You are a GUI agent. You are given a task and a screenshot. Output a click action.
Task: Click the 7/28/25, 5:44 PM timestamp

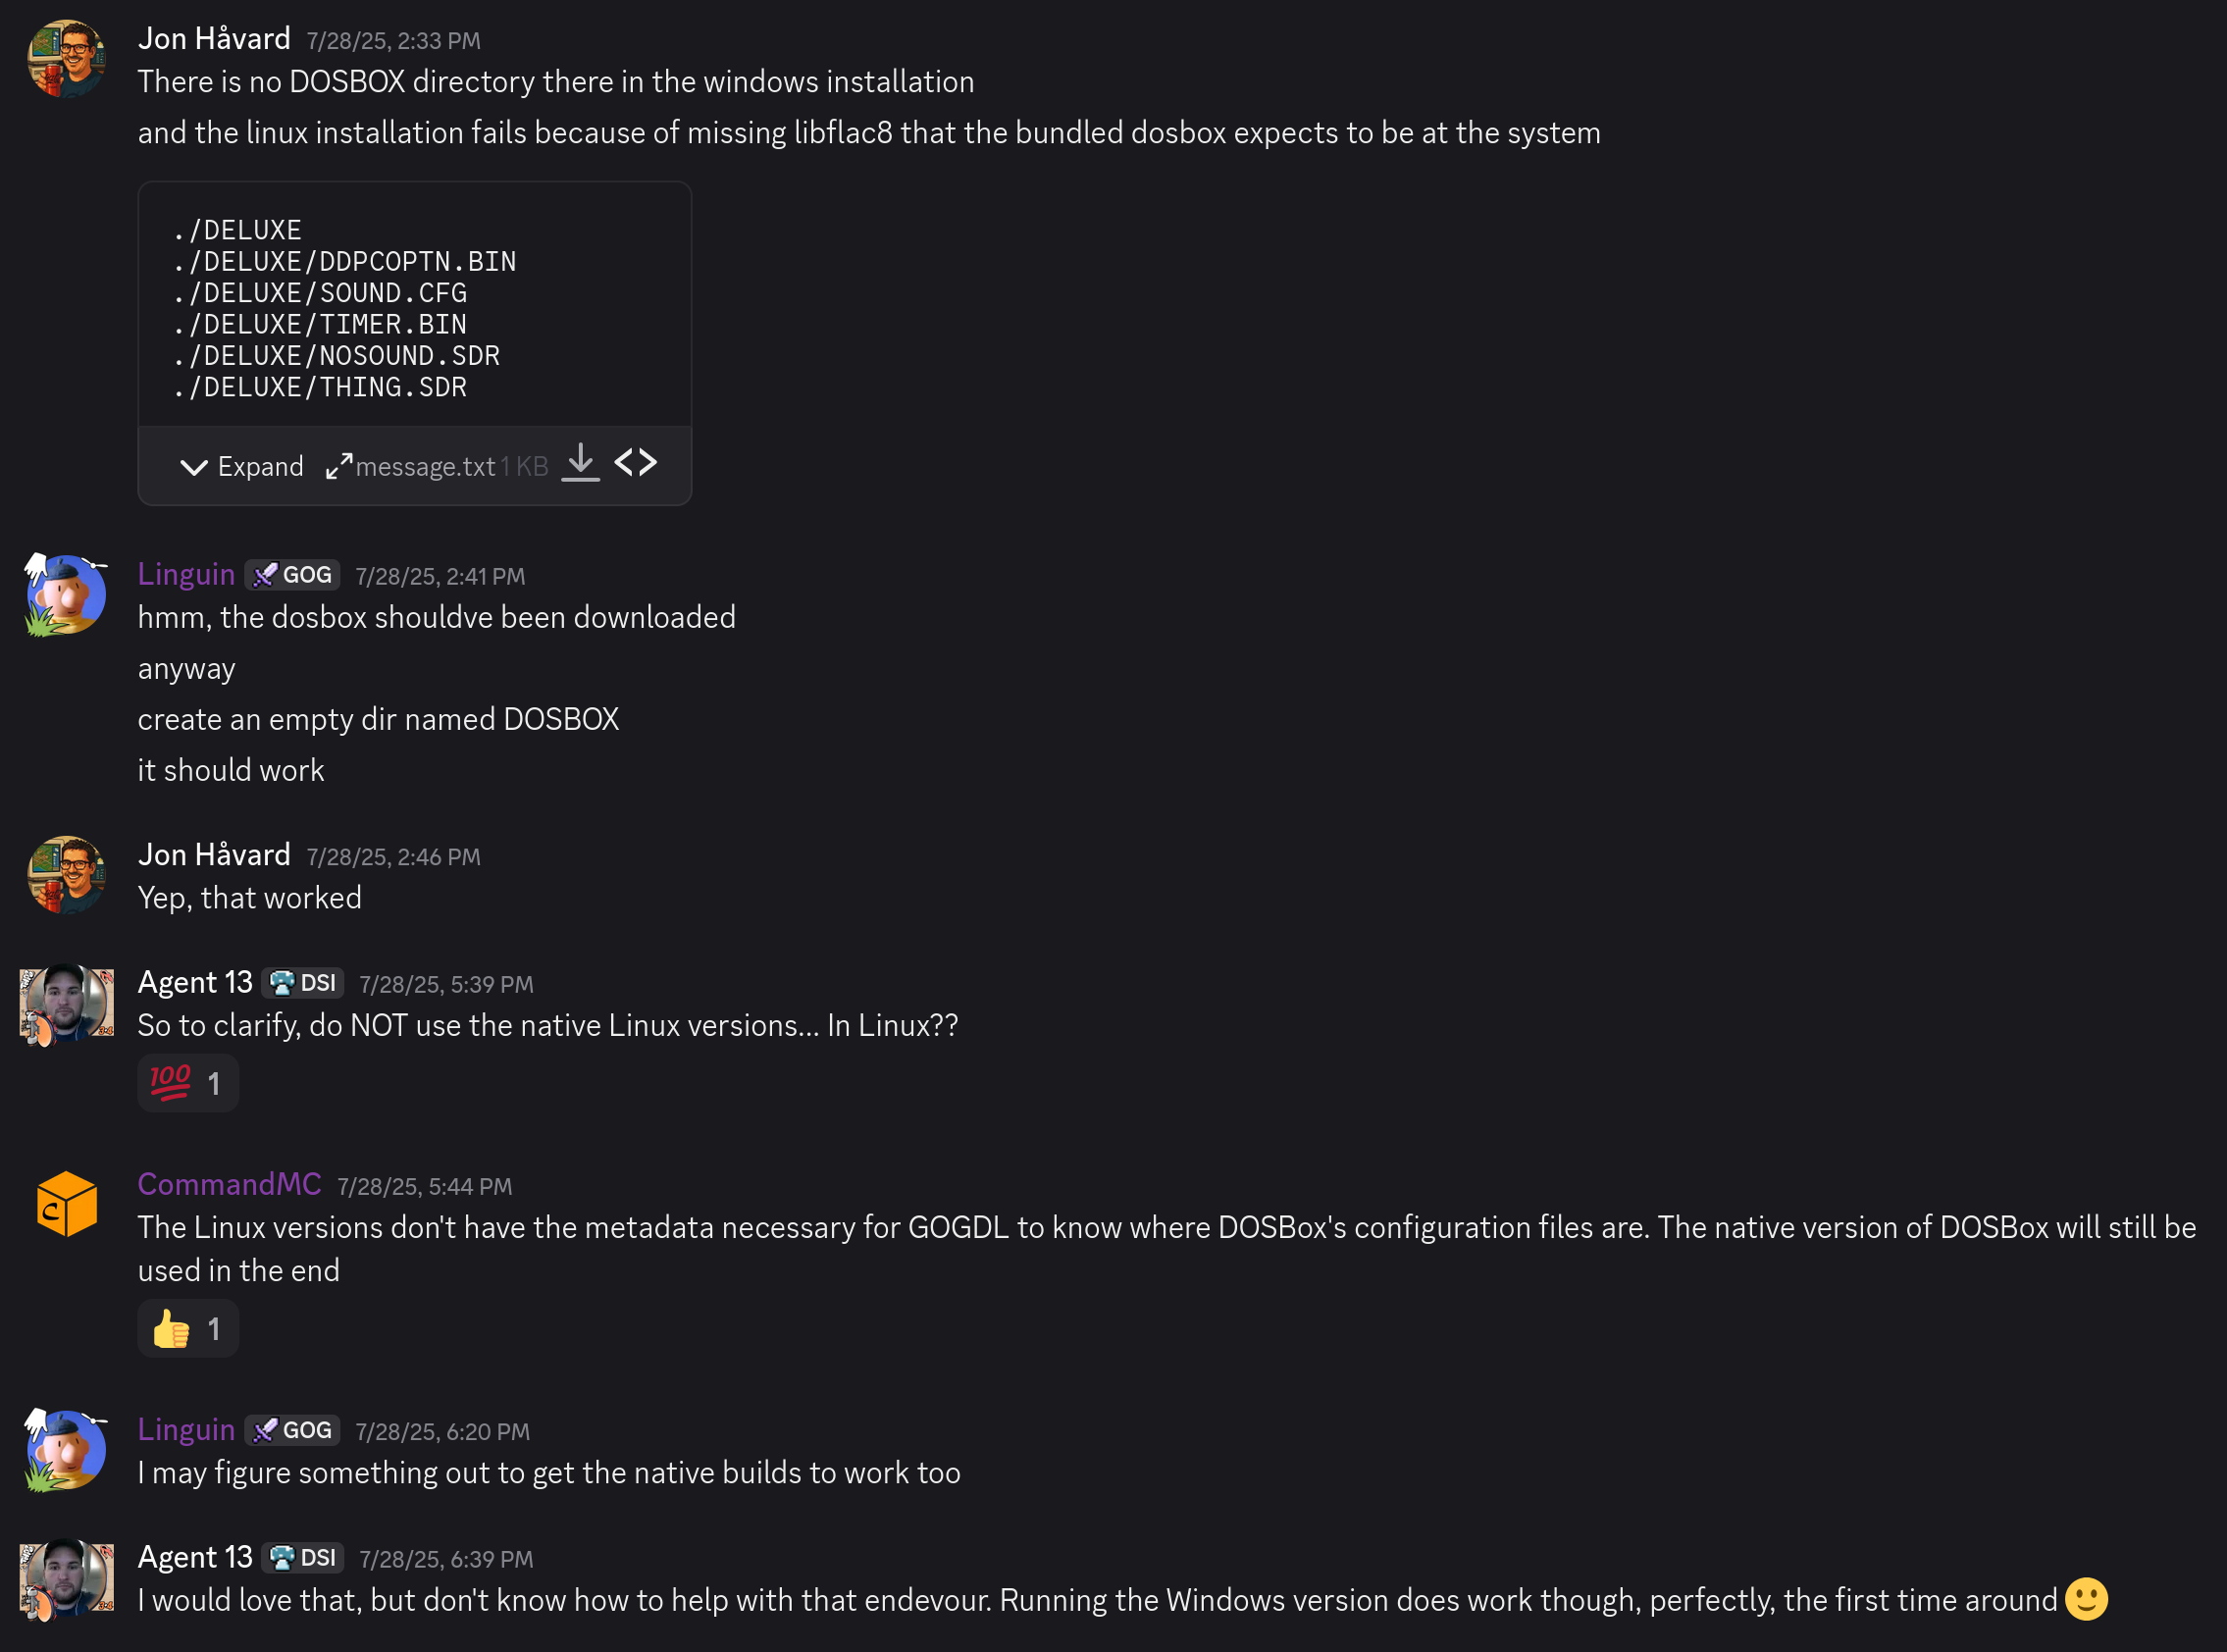point(424,1186)
